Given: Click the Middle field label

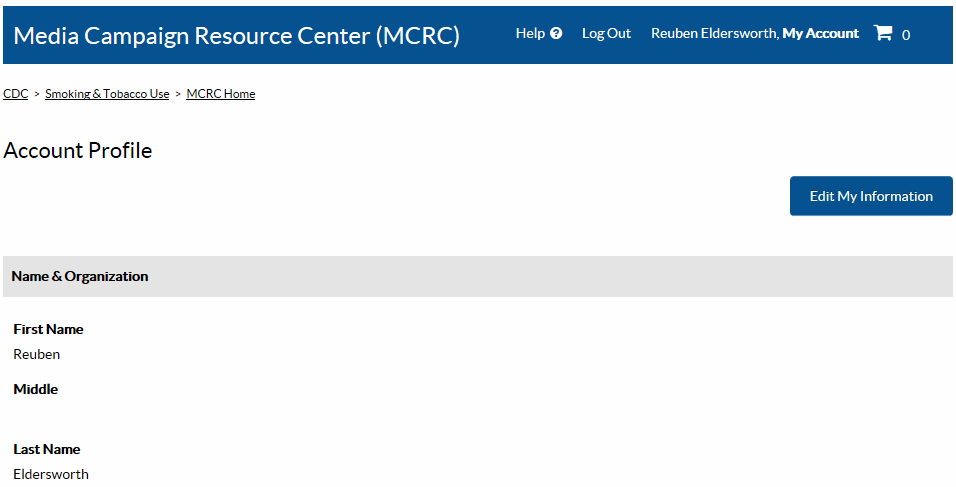Looking at the screenshot, I should coord(35,390).
